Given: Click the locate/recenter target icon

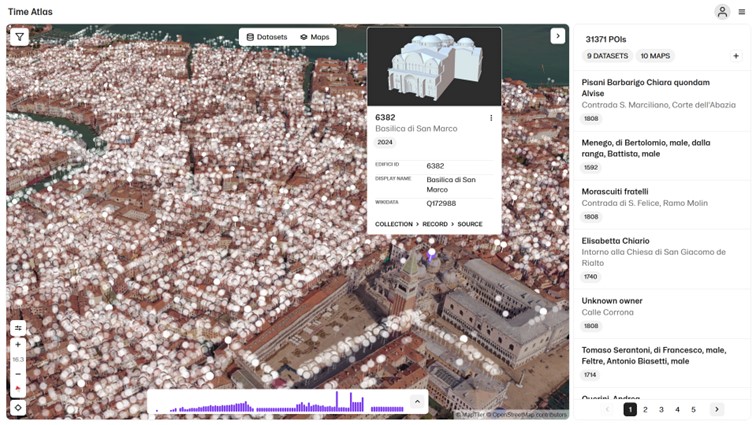Looking at the screenshot, I should pyautogui.click(x=18, y=407).
